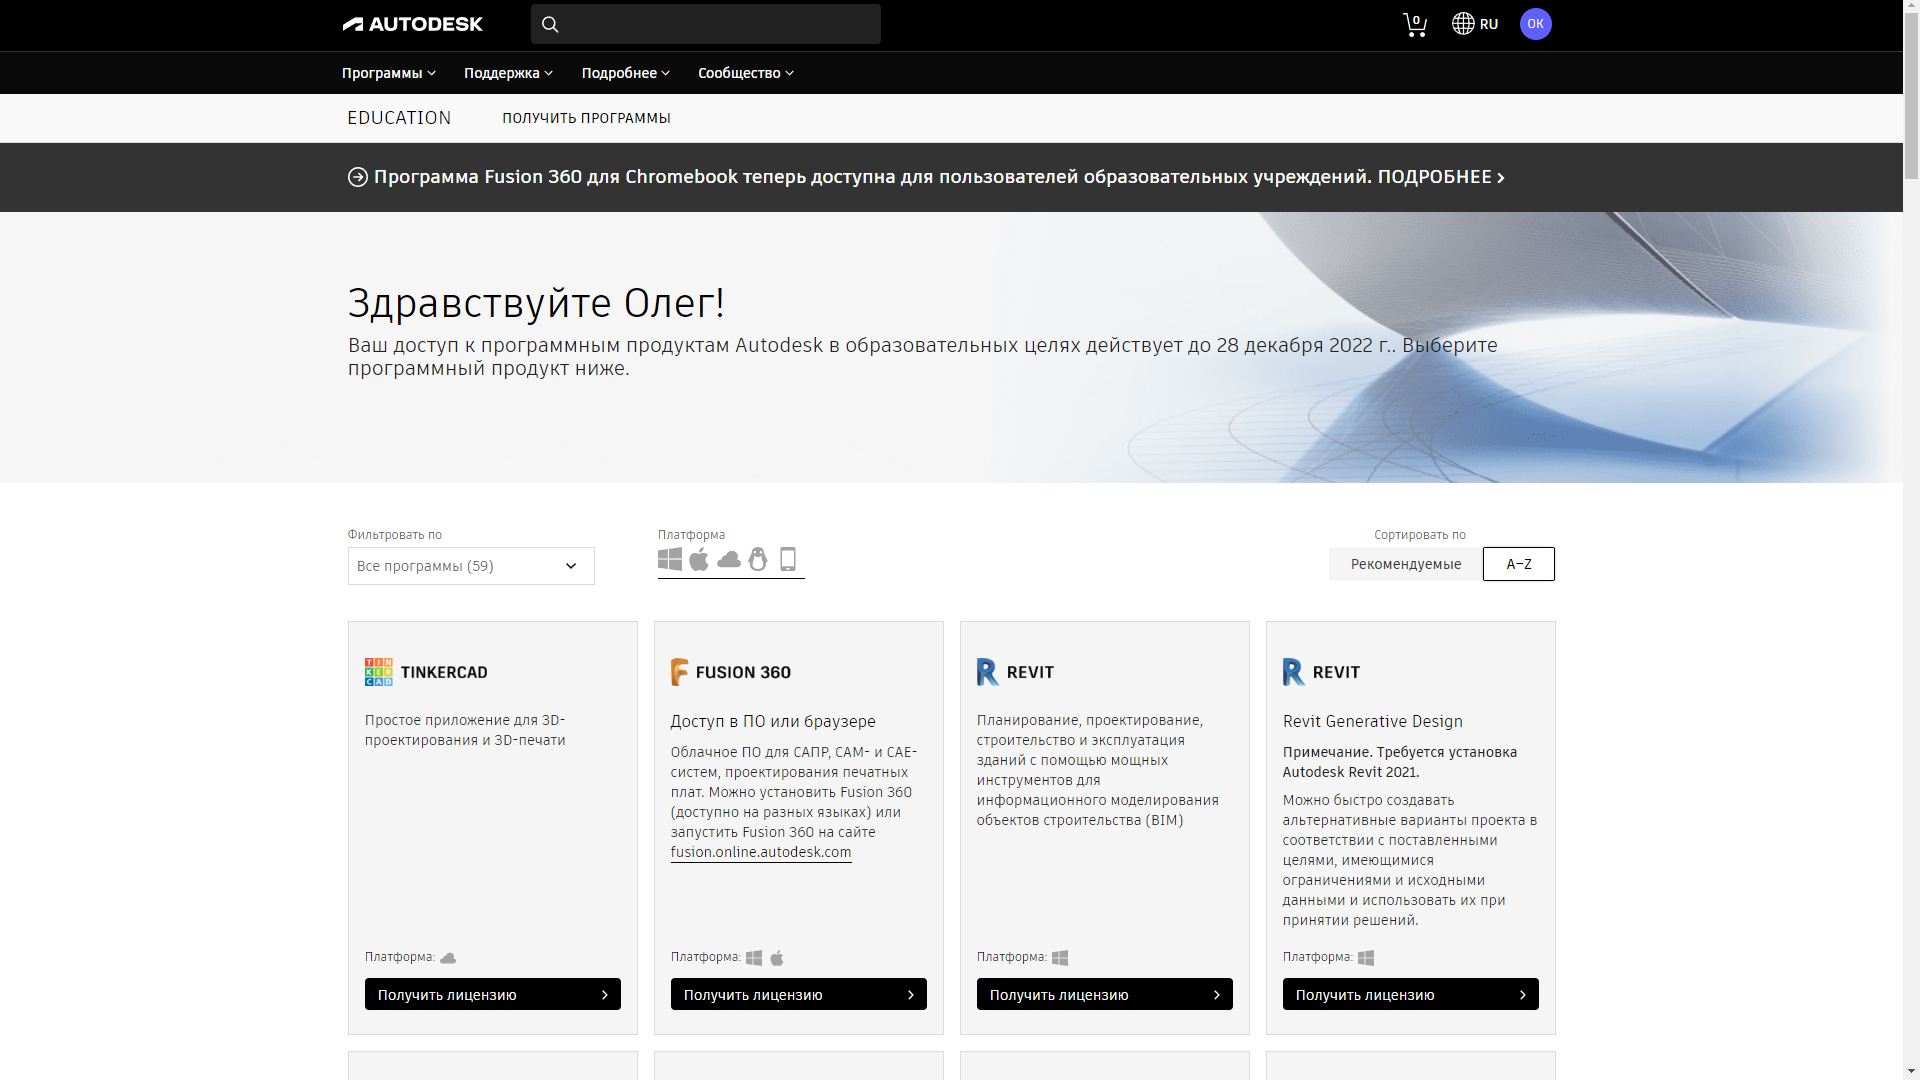Sort programs by Рекомендуемые
Image resolution: width=1920 pixels, height=1080 pixels.
[1405, 564]
